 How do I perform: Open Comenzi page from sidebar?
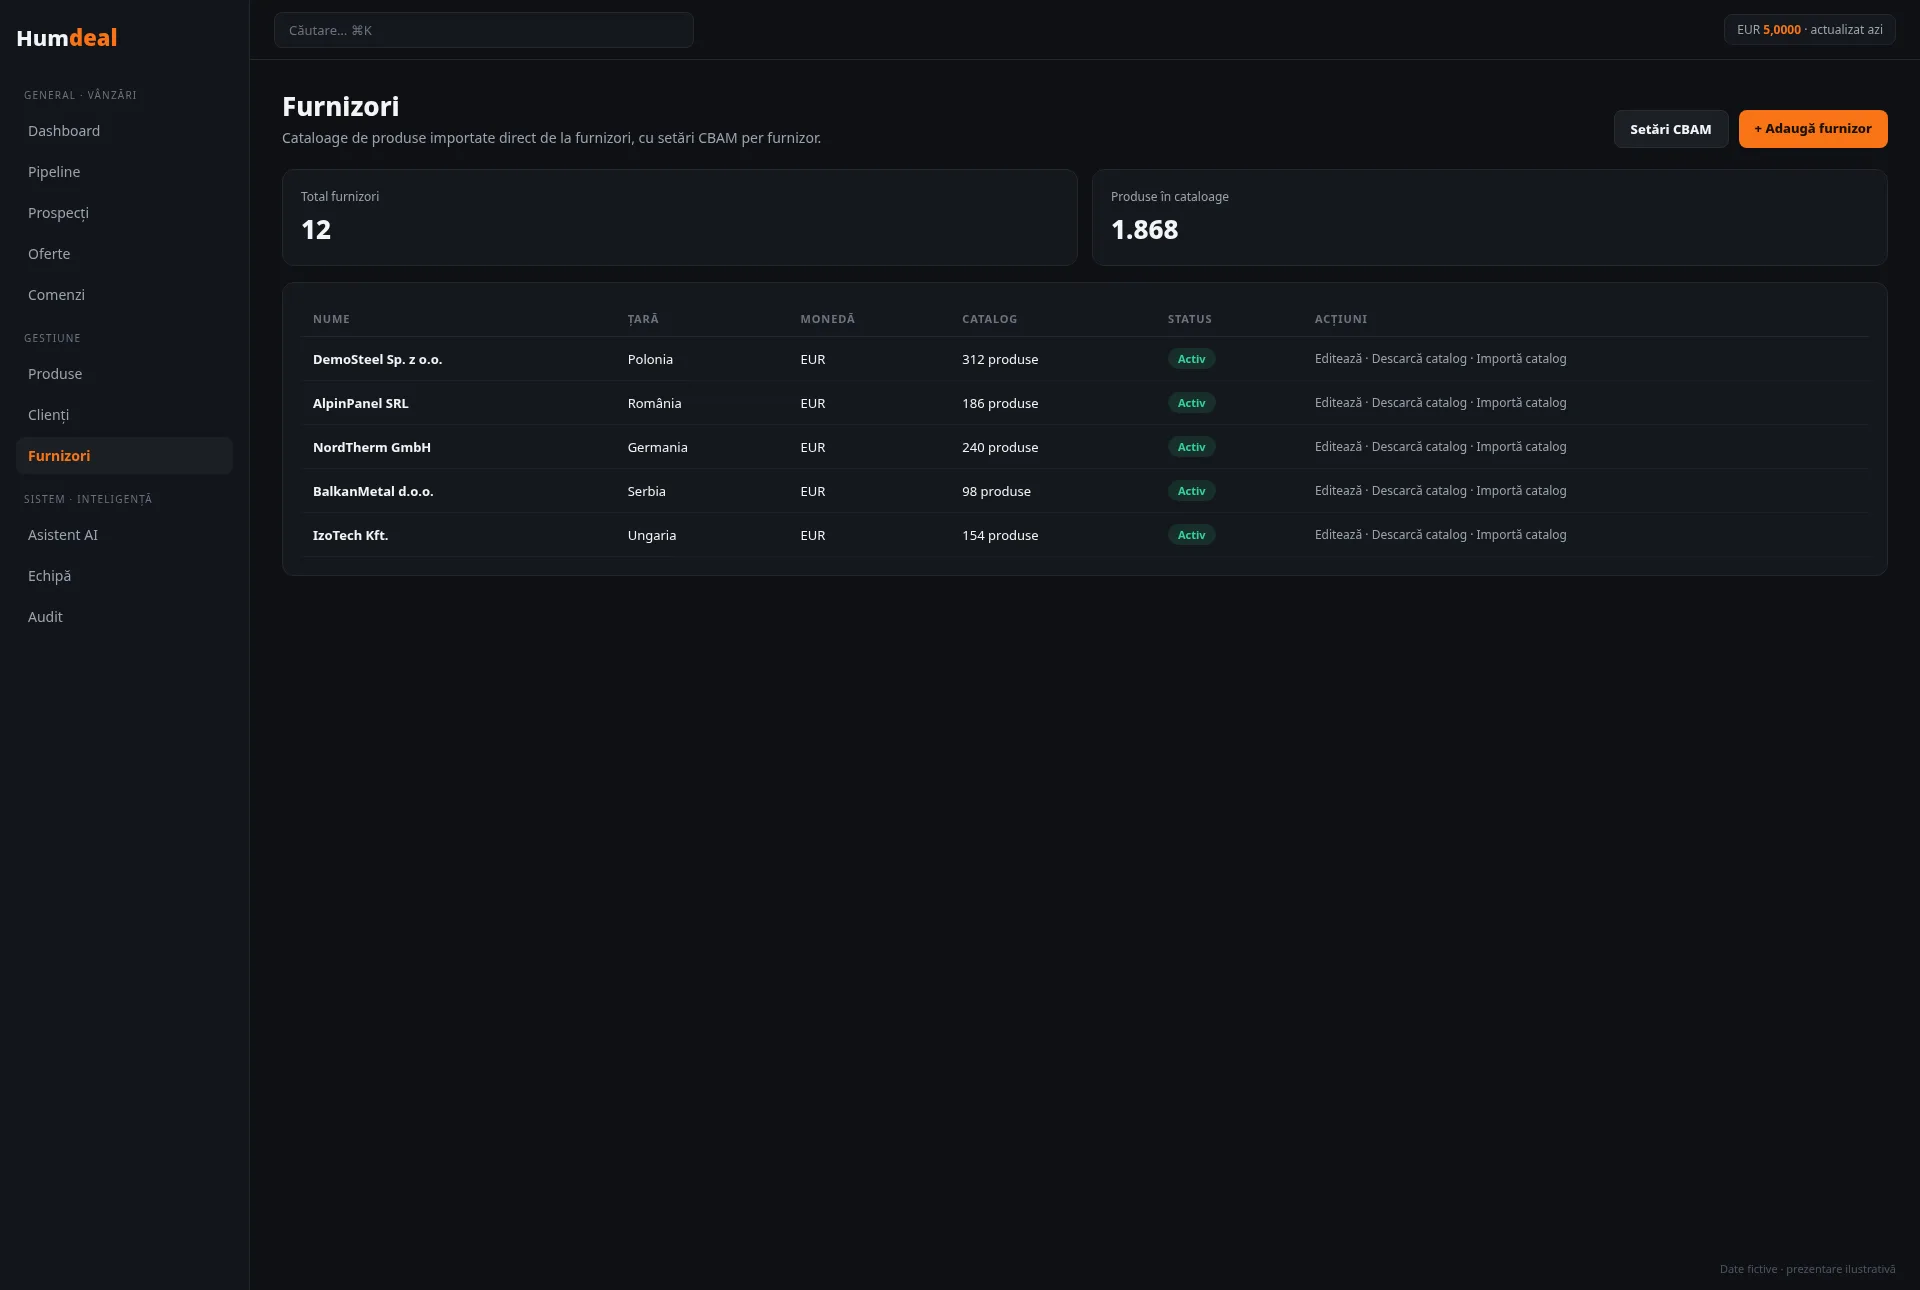point(124,295)
